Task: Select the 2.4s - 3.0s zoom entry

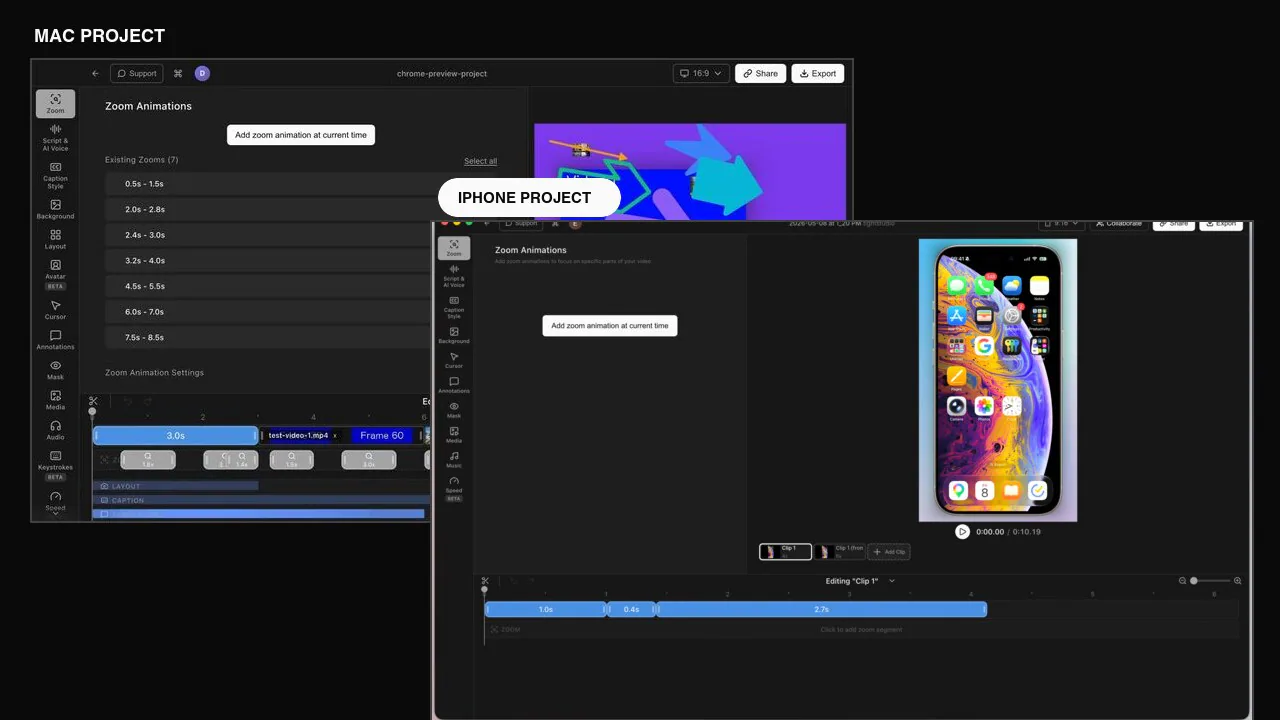Action: [x=268, y=235]
